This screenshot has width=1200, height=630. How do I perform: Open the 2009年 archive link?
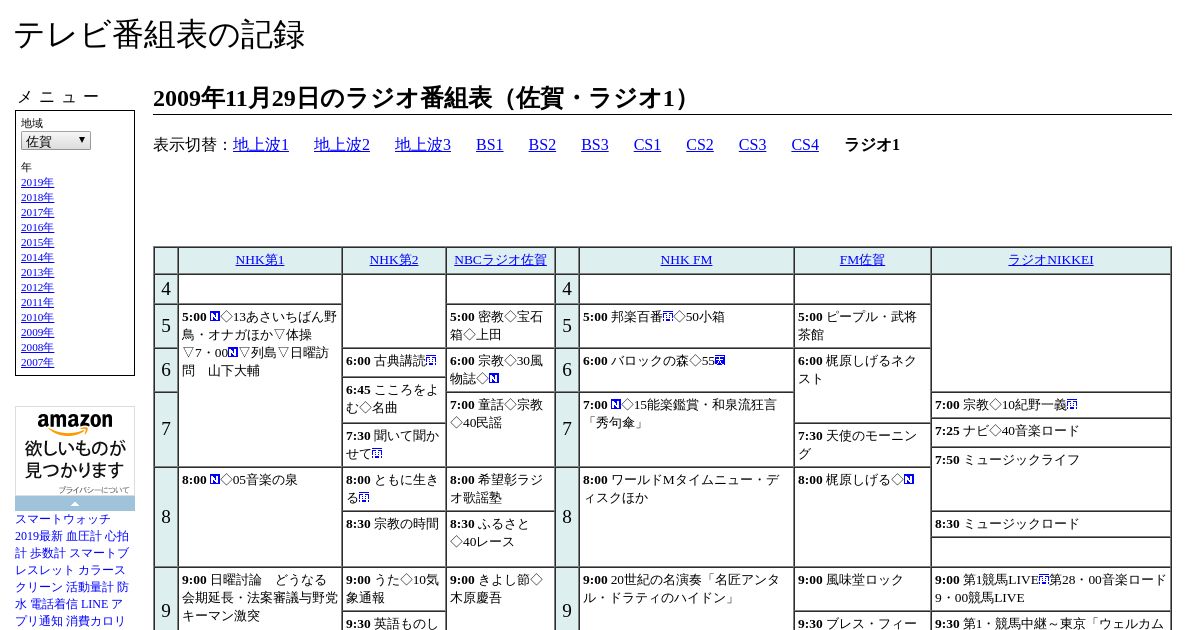[x=37, y=332]
